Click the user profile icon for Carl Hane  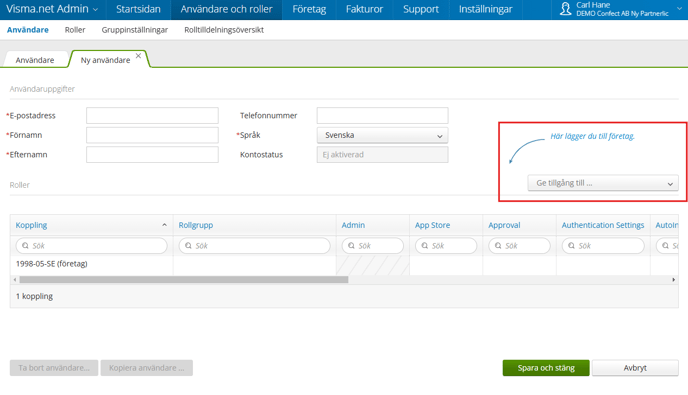tap(566, 9)
